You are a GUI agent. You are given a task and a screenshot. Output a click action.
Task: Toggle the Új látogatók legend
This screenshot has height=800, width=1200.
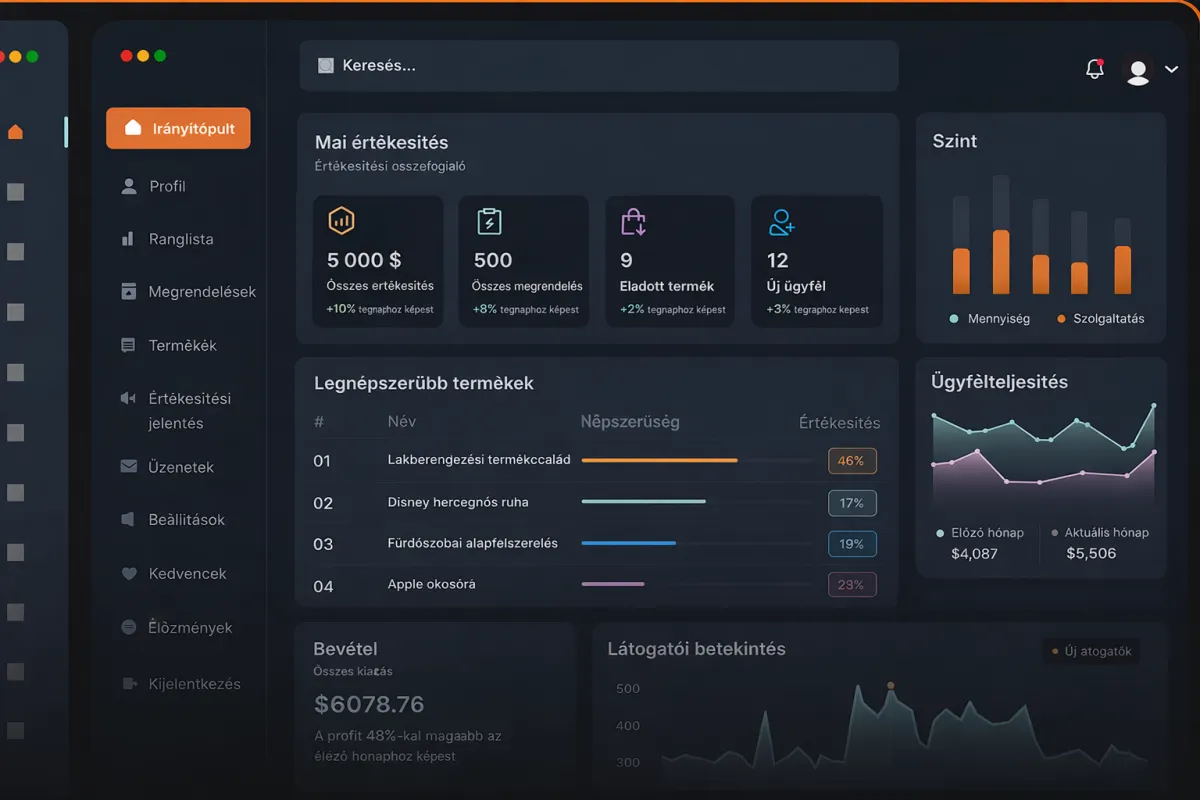1091,651
